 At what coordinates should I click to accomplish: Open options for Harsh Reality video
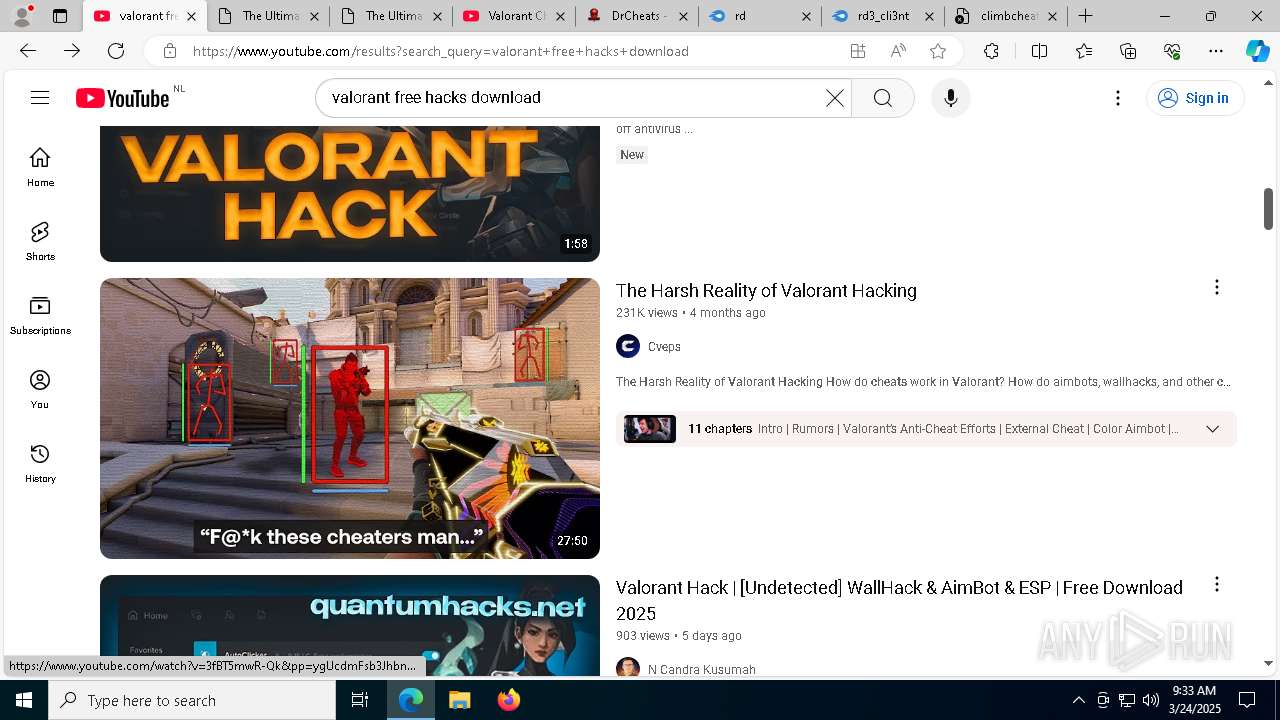point(1216,288)
